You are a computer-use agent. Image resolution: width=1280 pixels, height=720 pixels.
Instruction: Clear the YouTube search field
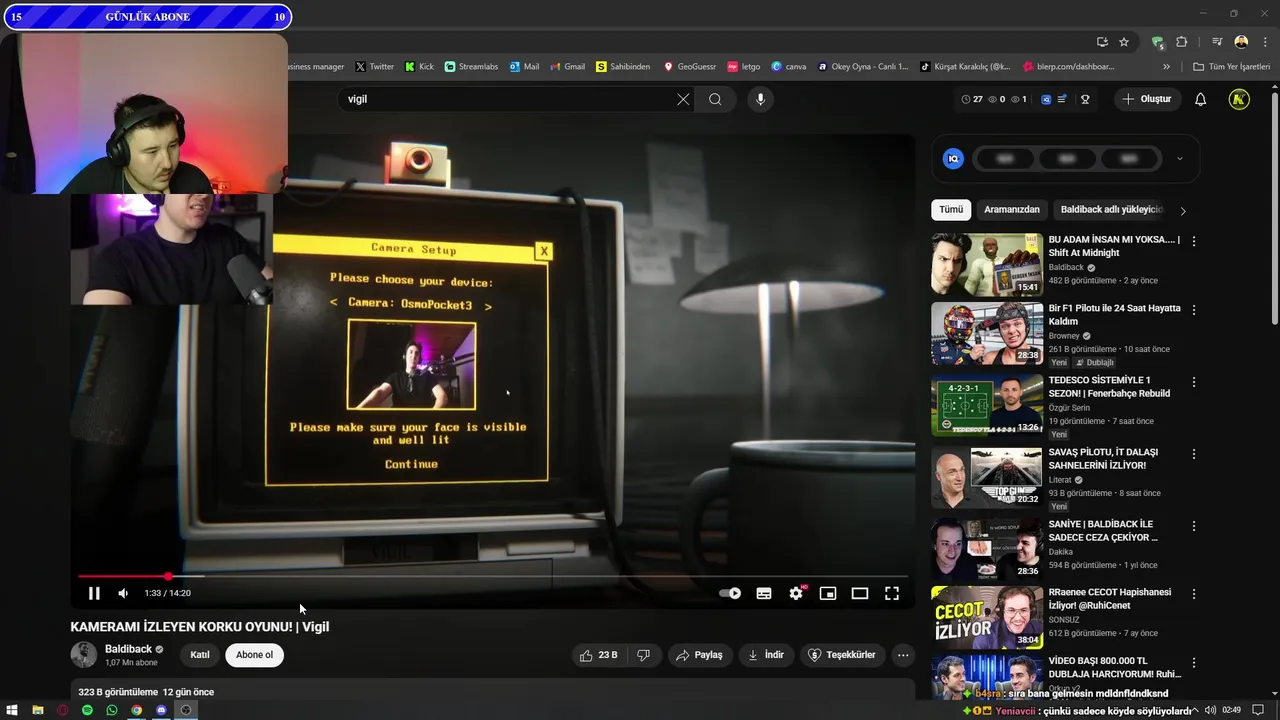tap(683, 99)
